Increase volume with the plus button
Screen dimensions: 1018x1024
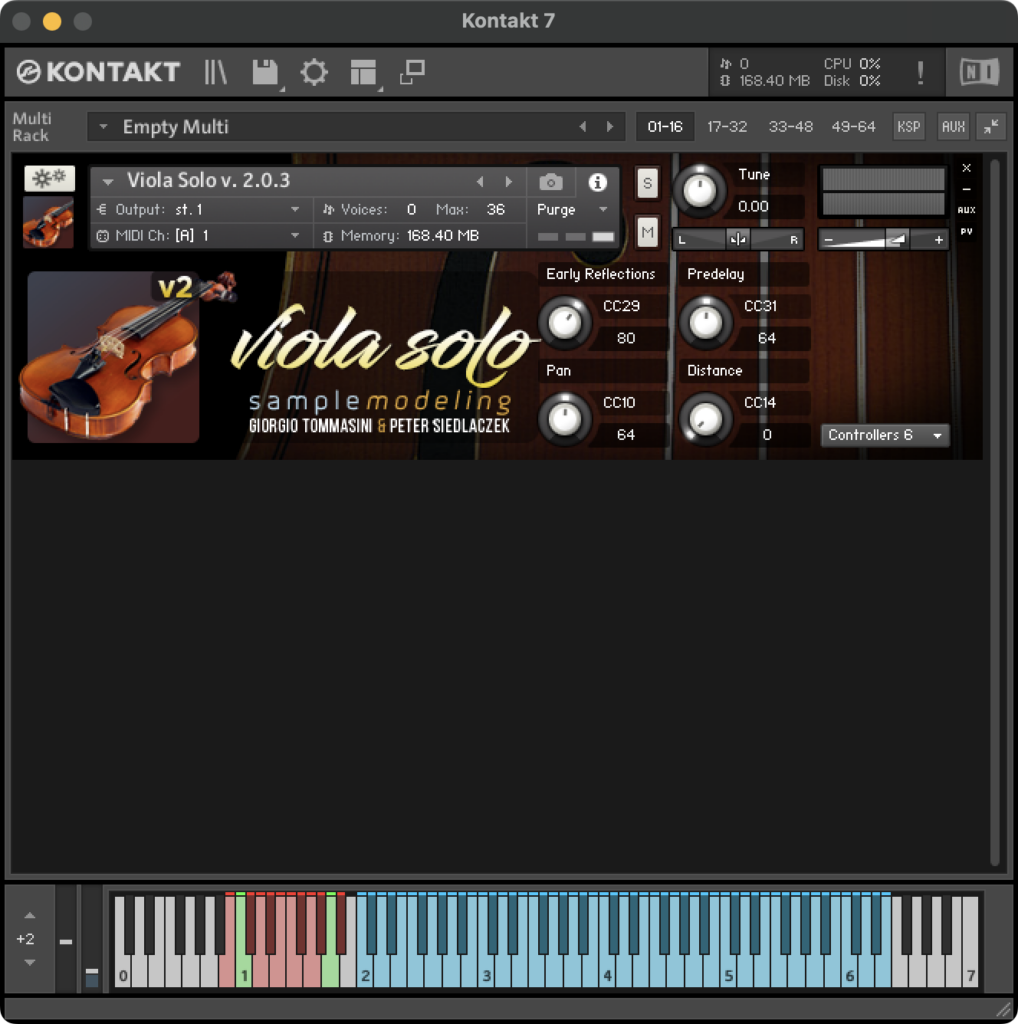pos(939,240)
